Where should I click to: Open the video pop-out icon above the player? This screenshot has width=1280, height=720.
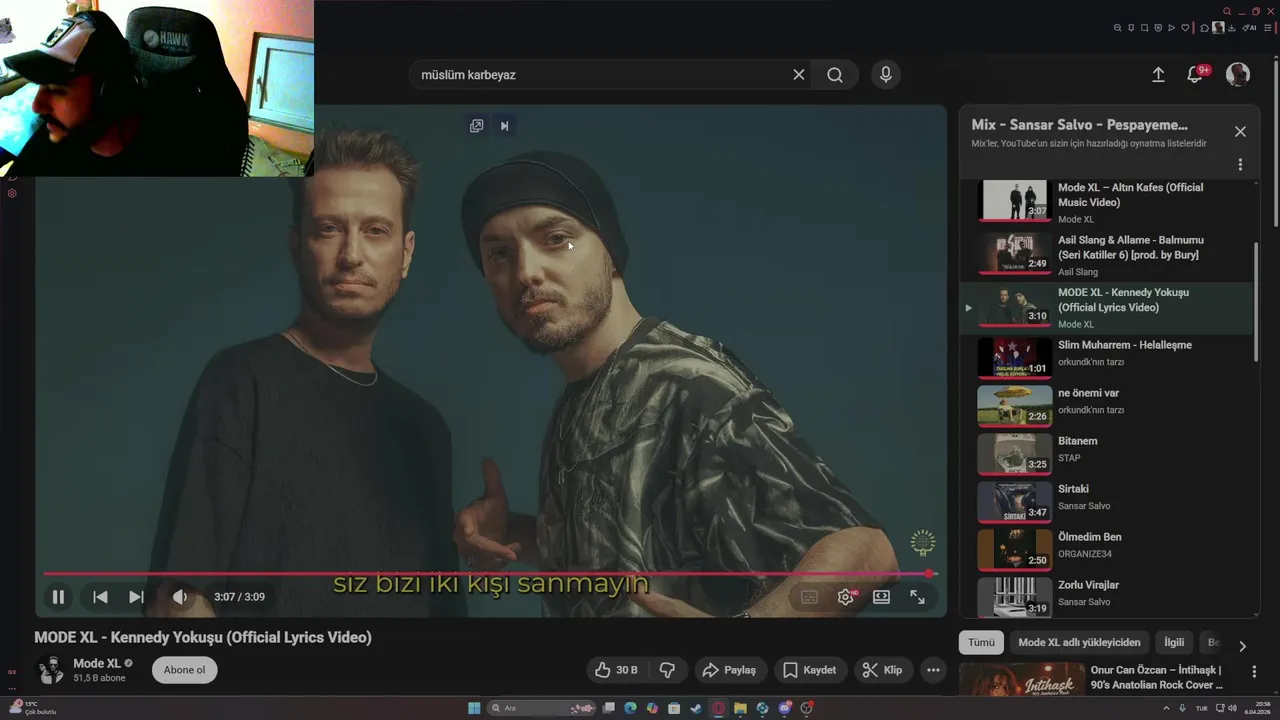pos(476,126)
